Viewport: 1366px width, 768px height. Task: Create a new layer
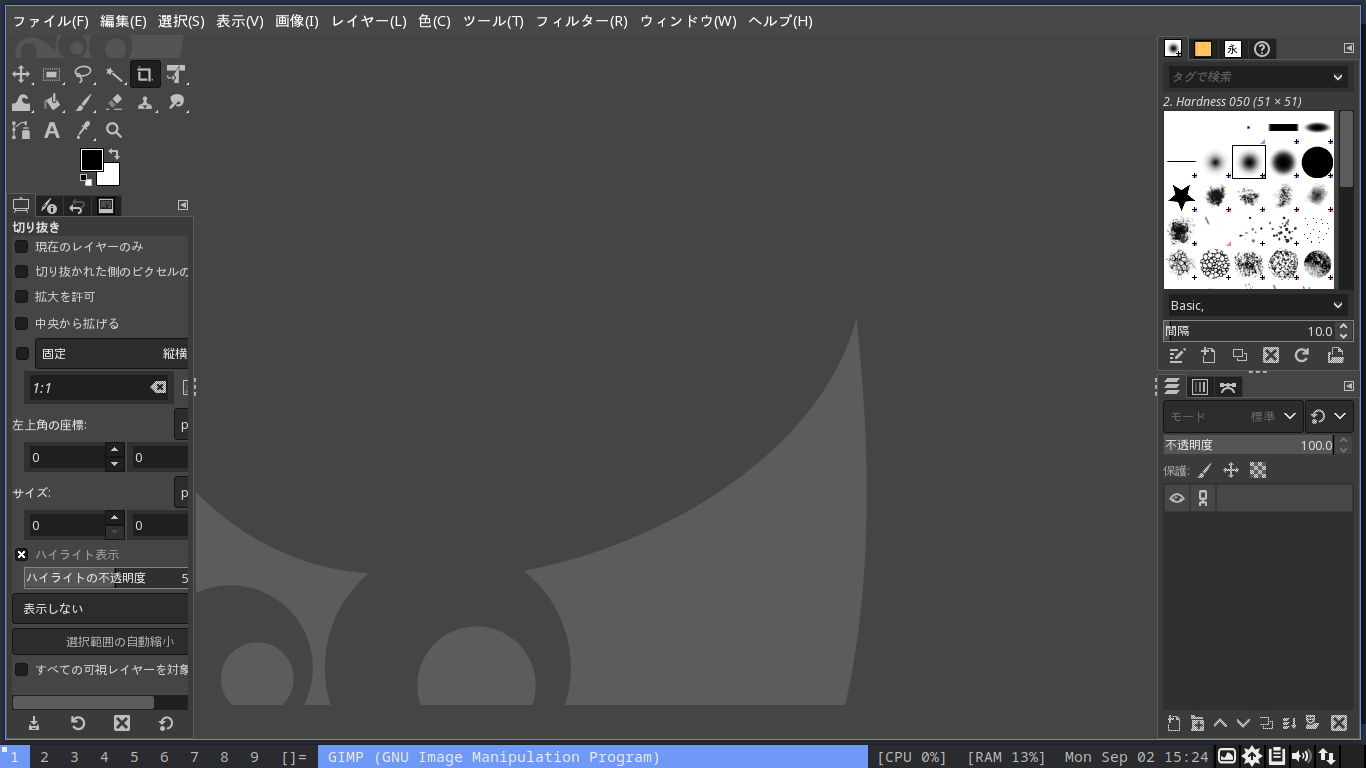point(1174,723)
